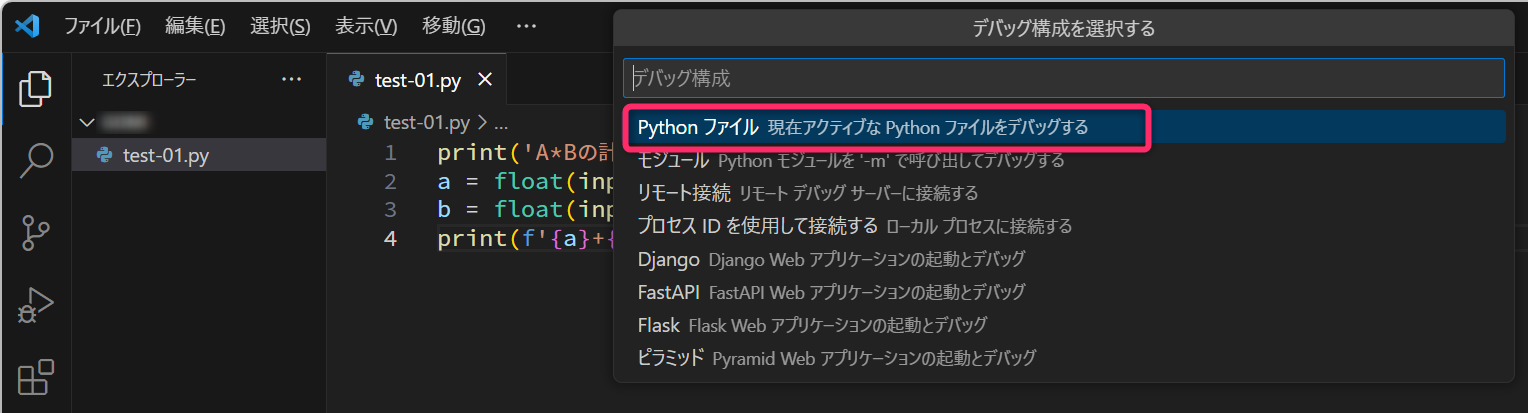Open the ファイル(F) menu
The width and height of the screenshot is (1528, 413).
click(x=102, y=26)
